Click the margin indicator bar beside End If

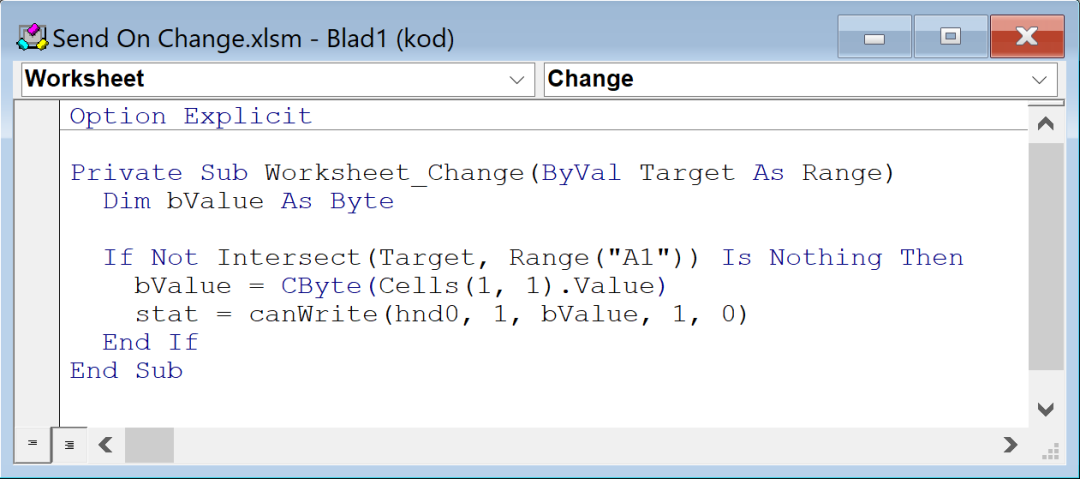point(37,343)
